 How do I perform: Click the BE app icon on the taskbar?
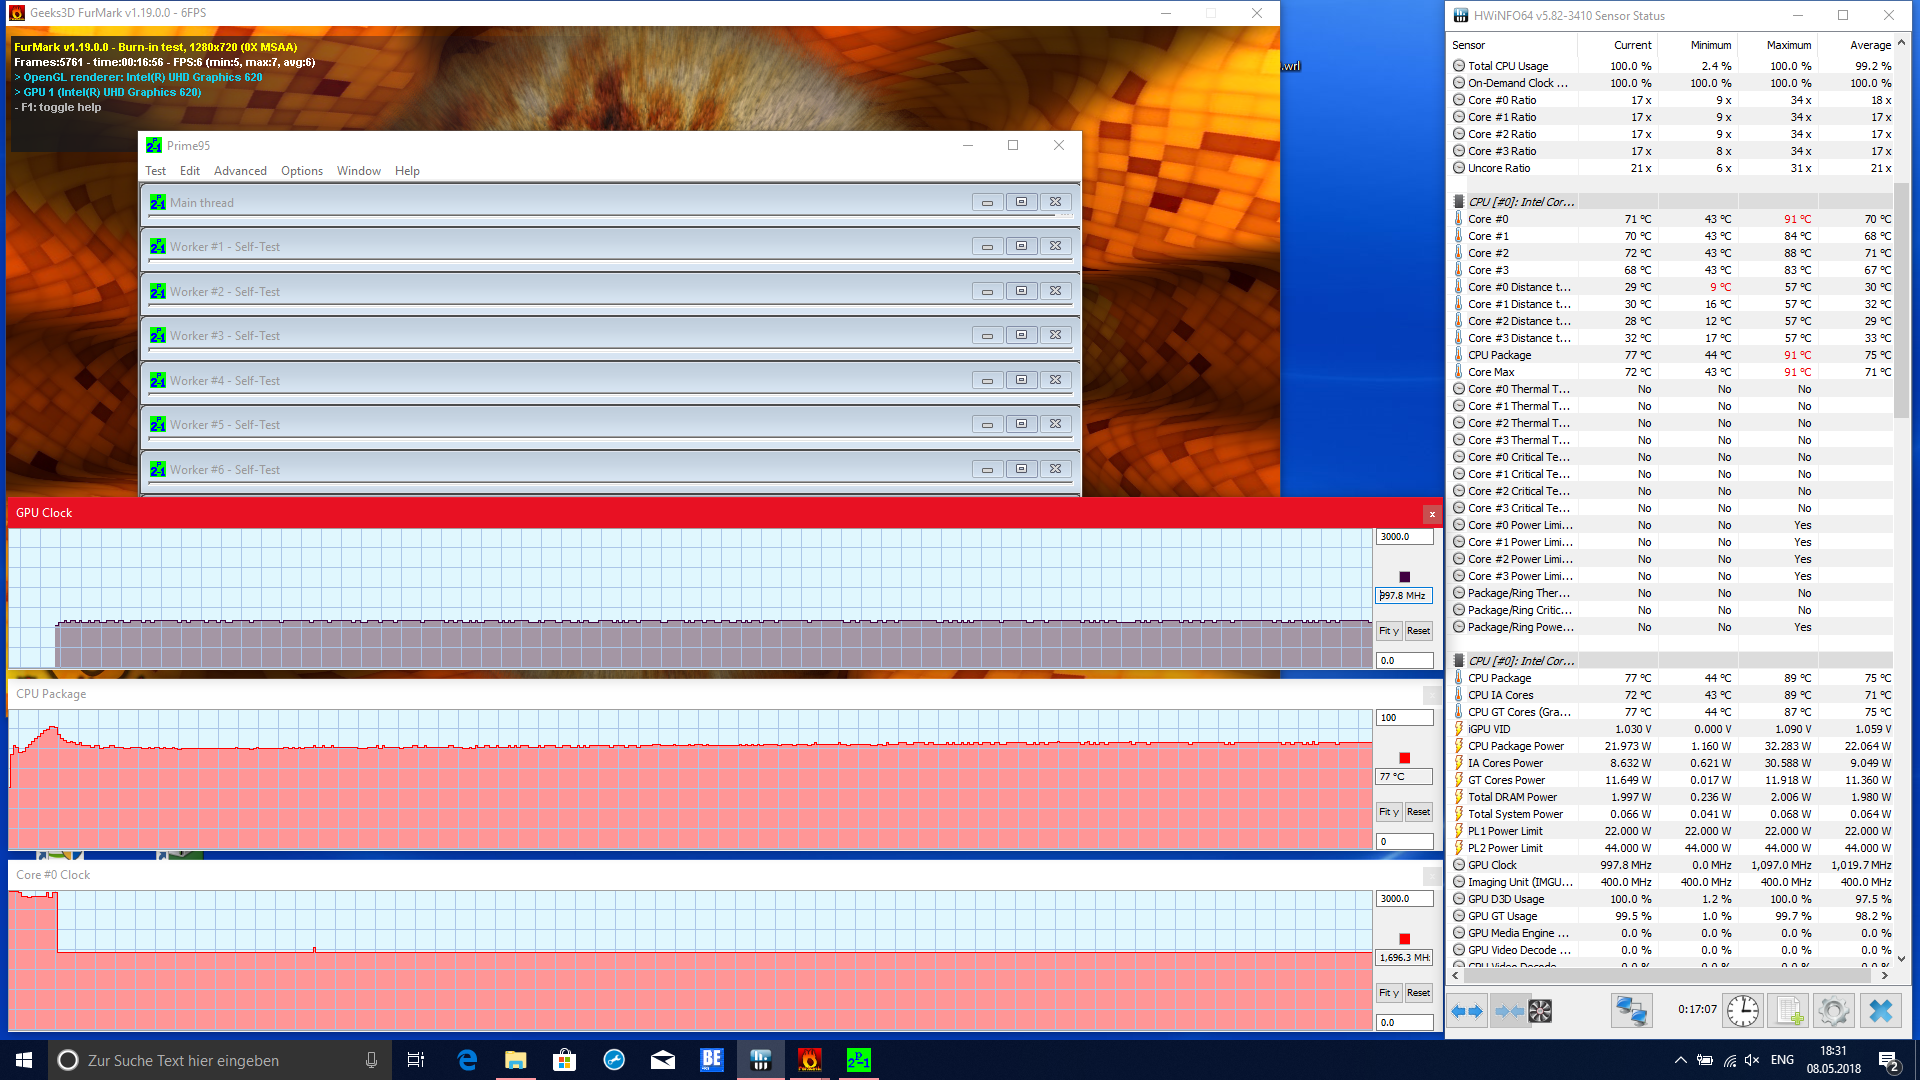pos(712,1060)
